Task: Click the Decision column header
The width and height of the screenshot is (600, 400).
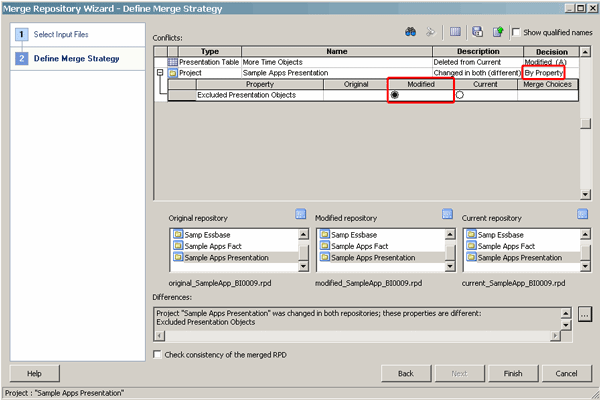Action: 552,51
